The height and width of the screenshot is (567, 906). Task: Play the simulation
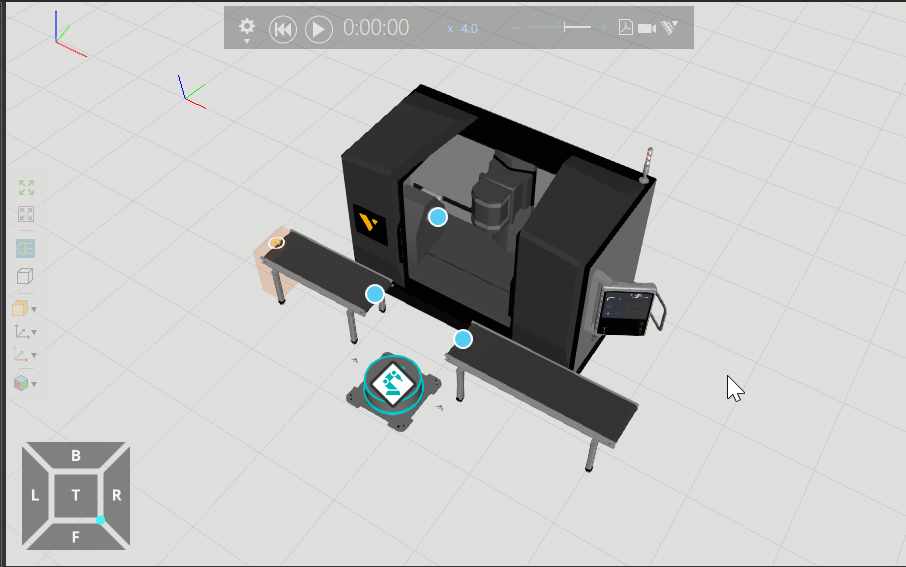318,29
